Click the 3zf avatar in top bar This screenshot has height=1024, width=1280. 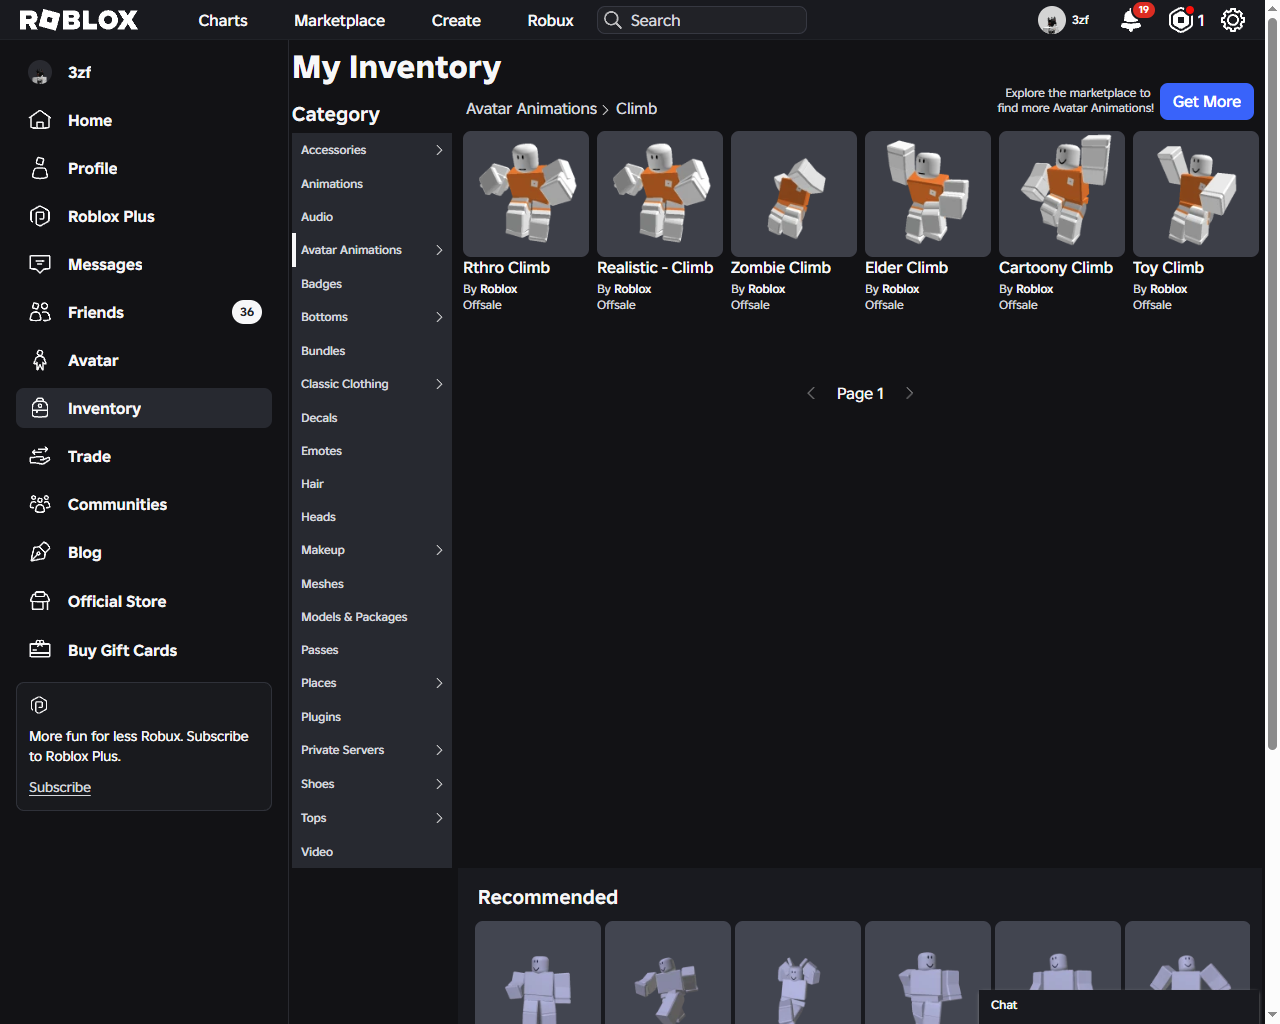[x=1052, y=20]
